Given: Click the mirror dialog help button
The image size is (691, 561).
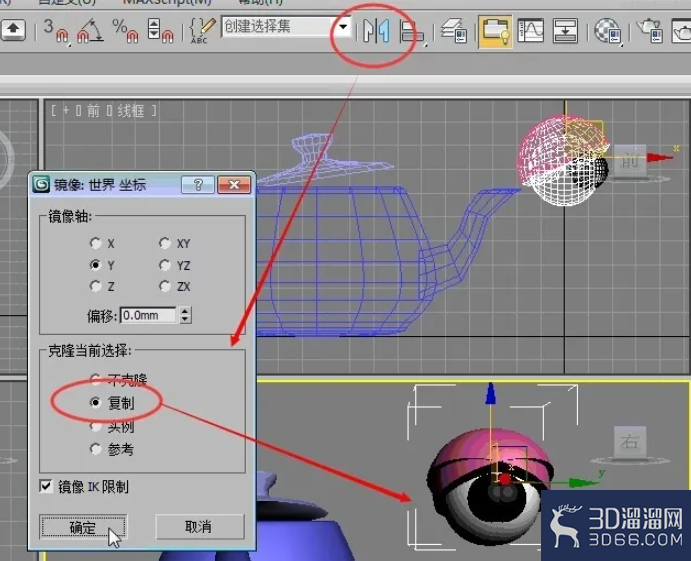Looking at the screenshot, I should (198, 184).
